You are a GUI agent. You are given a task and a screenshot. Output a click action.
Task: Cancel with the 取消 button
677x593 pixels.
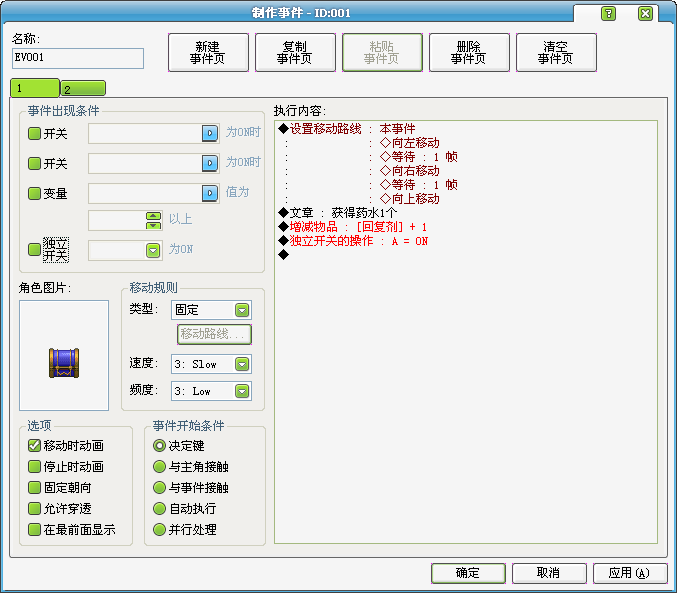point(549,573)
